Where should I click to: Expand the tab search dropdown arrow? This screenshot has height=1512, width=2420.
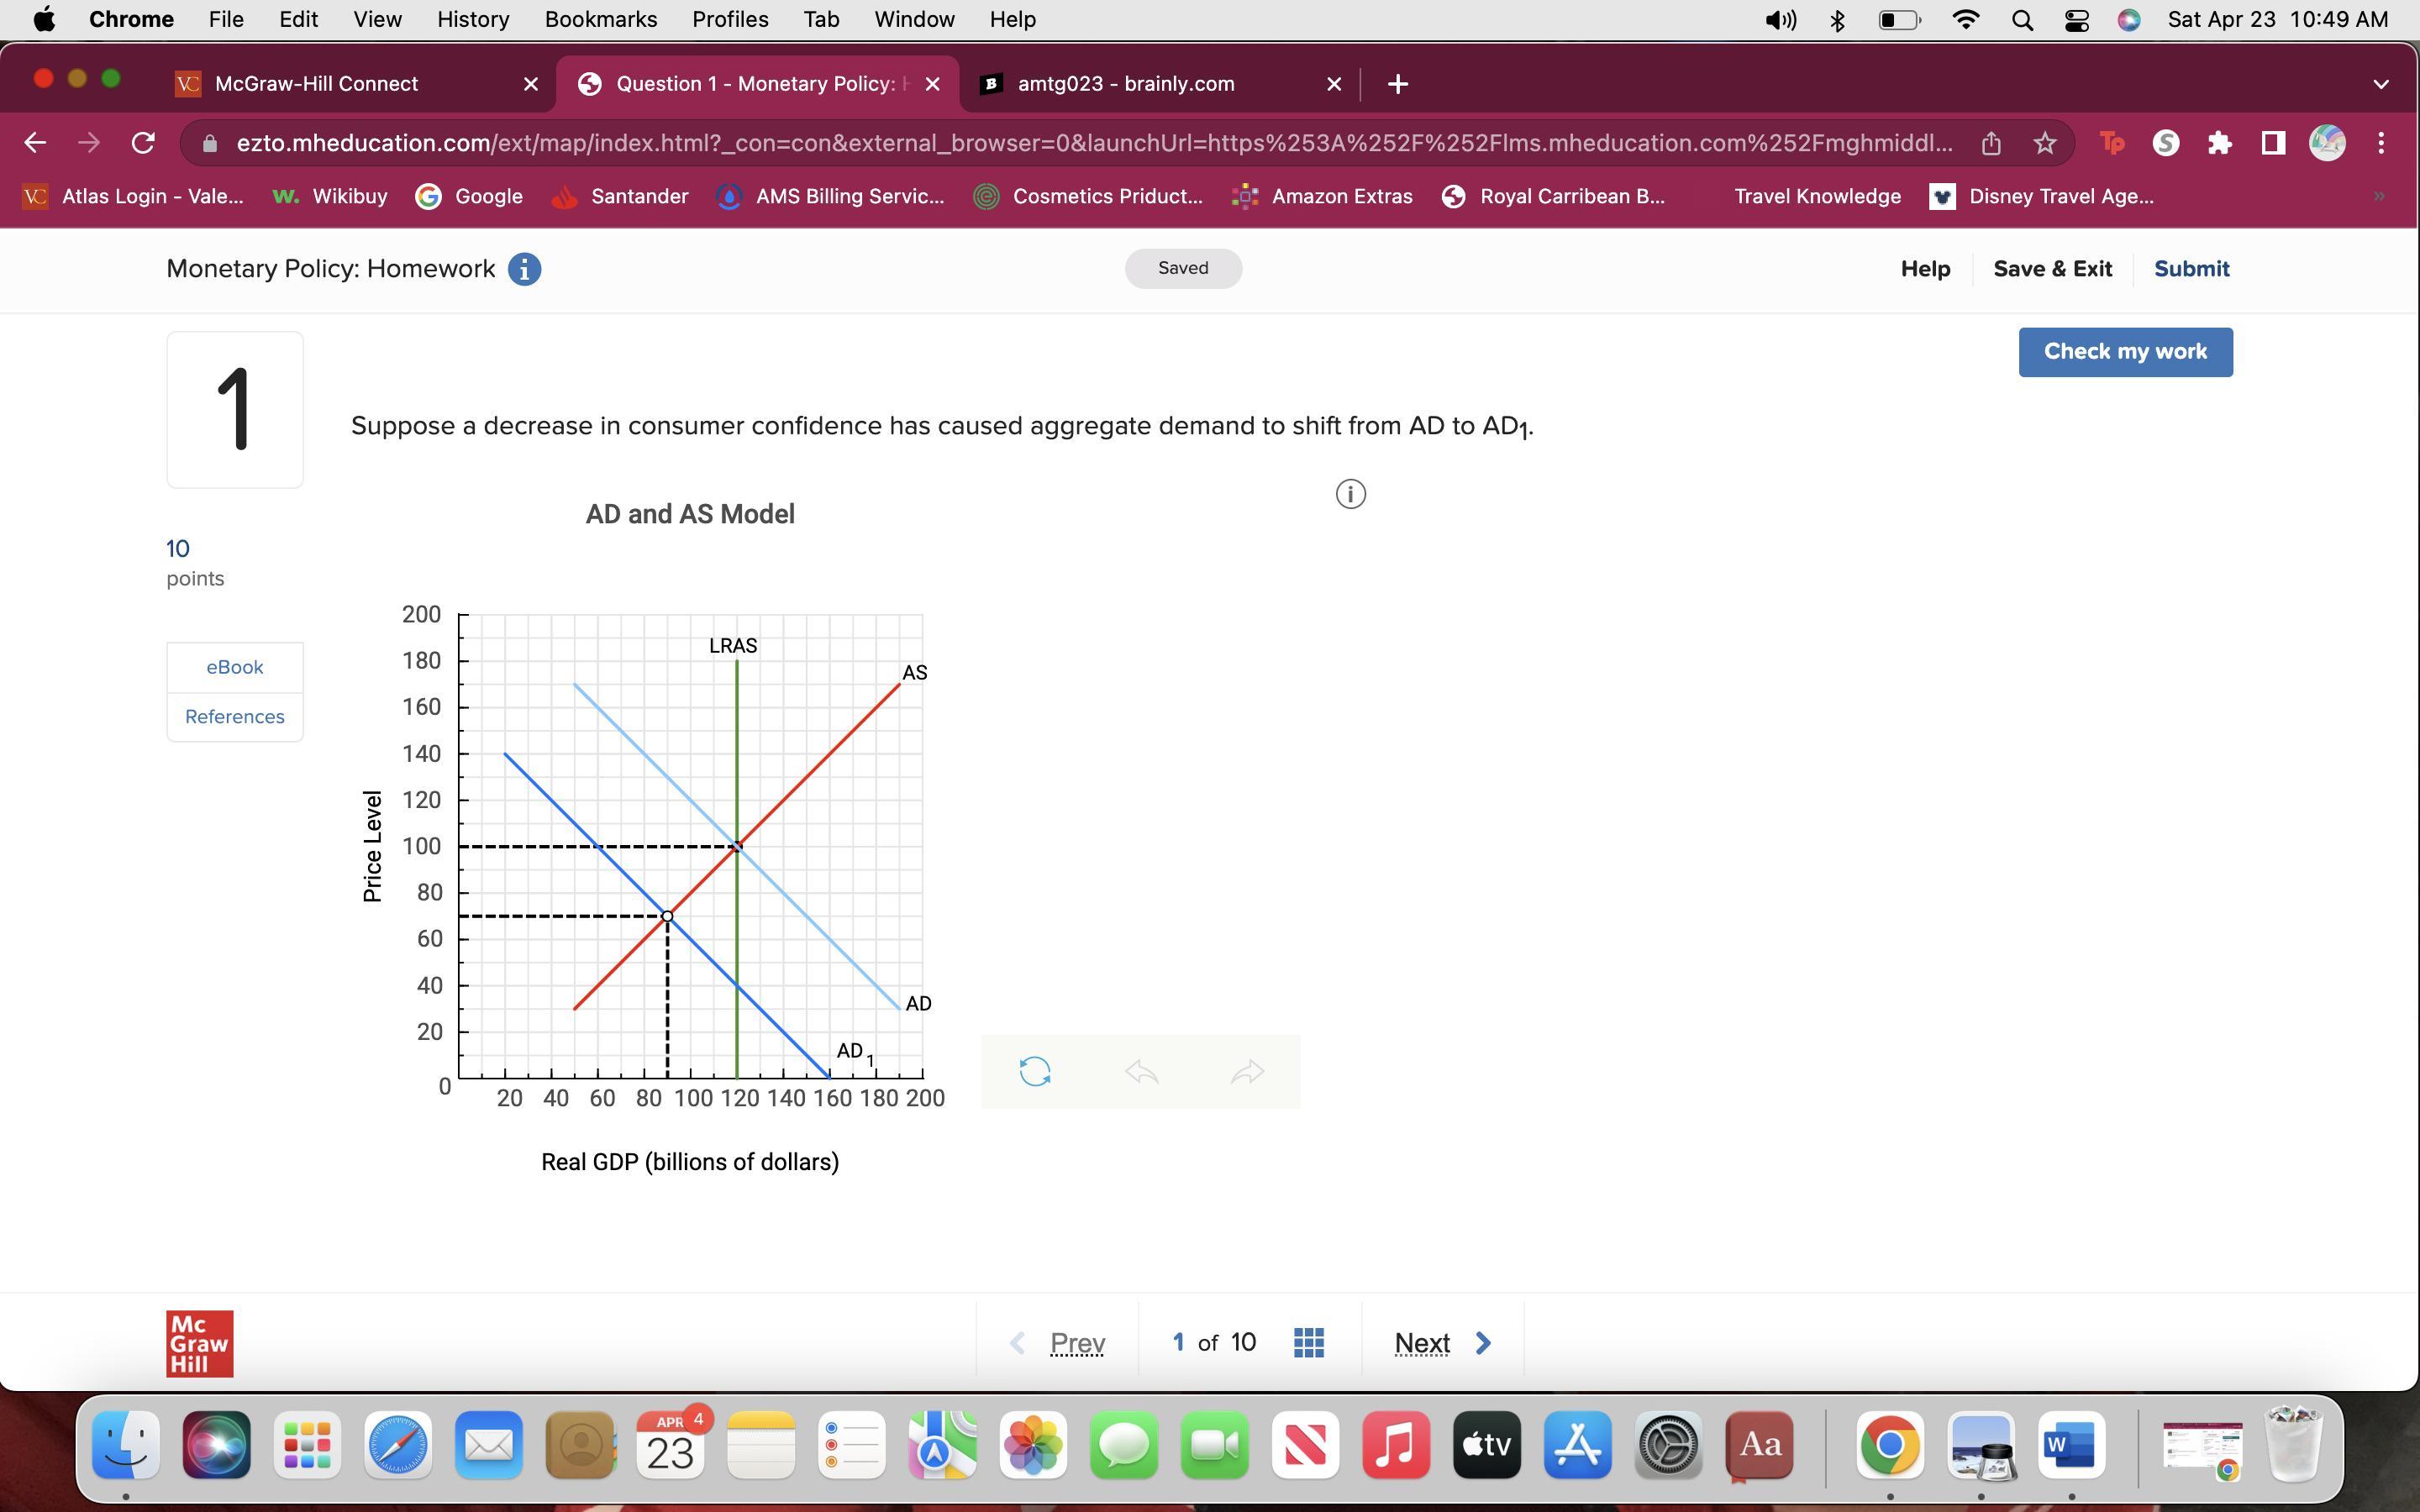click(x=2380, y=84)
